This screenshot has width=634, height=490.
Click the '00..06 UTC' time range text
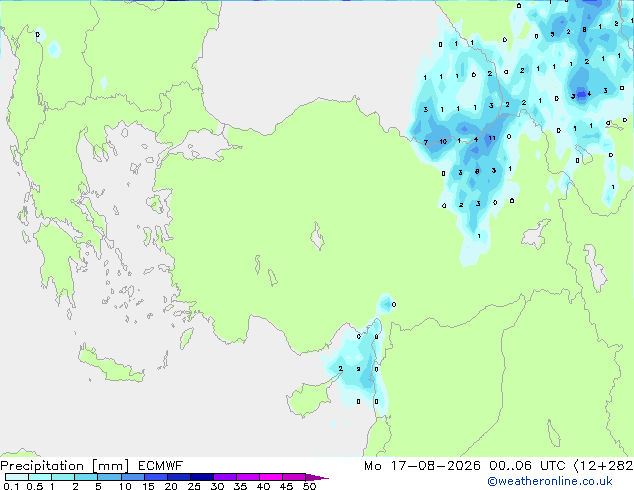click(x=527, y=466)
